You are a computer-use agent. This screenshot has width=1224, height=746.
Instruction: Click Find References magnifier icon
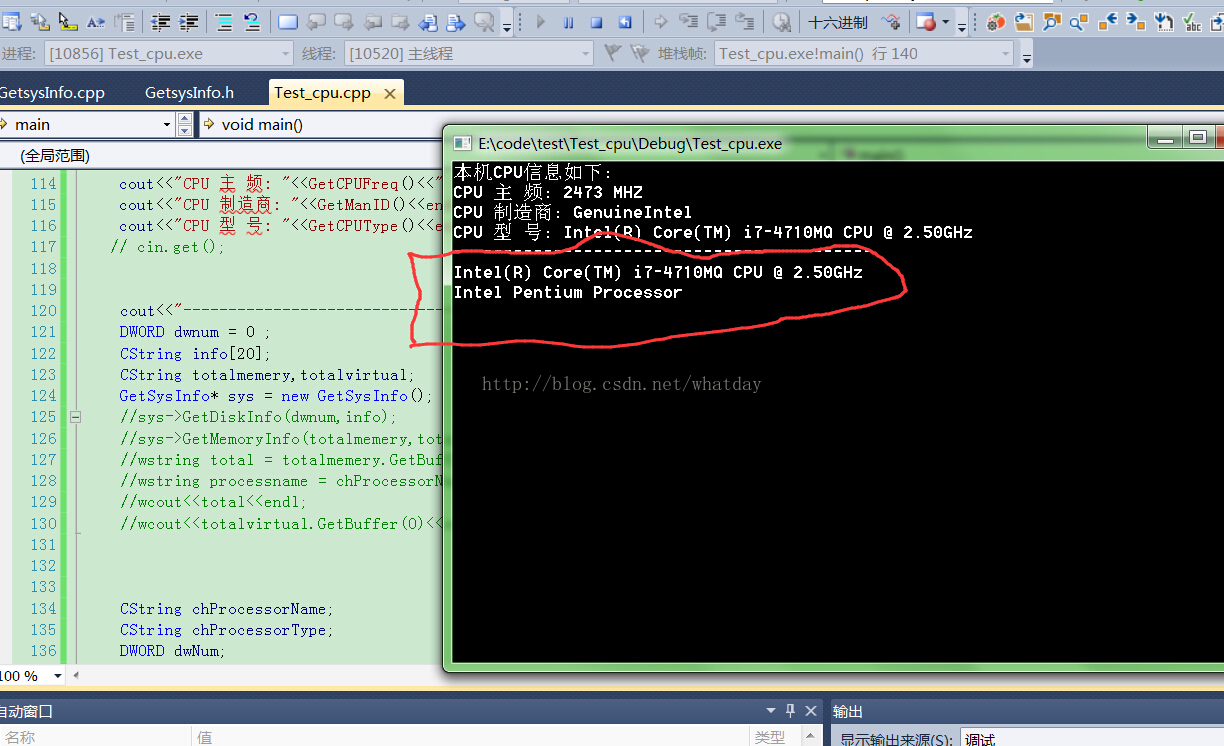[x=1080, y=22]
